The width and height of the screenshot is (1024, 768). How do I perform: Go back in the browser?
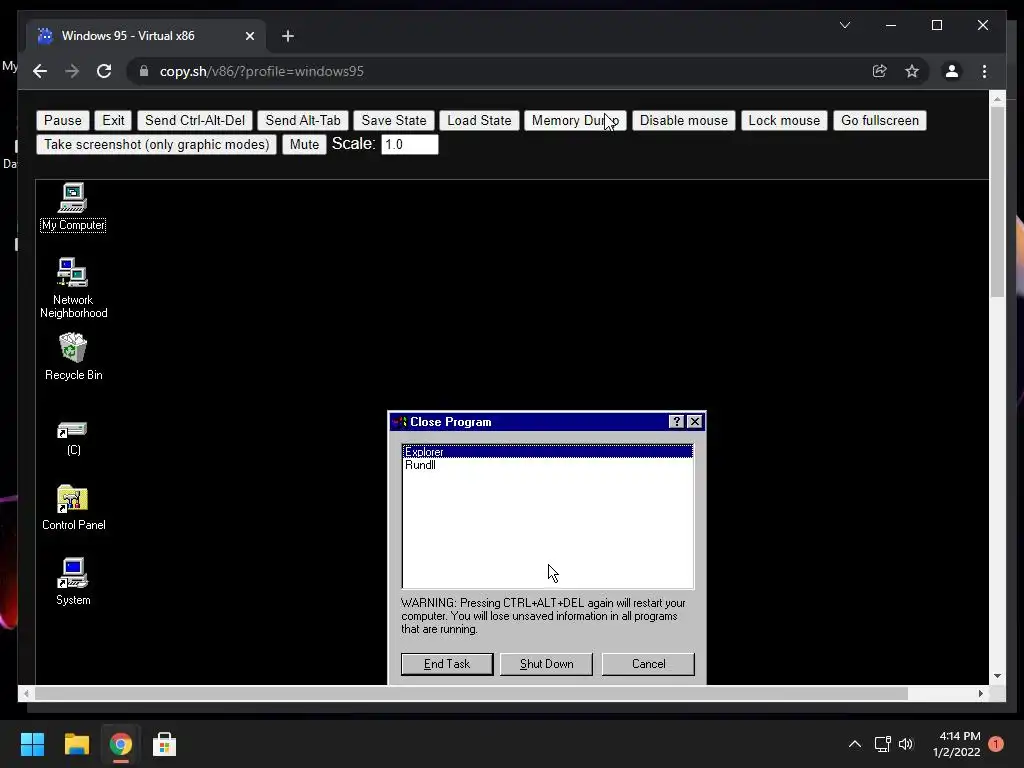coord(40,71)
